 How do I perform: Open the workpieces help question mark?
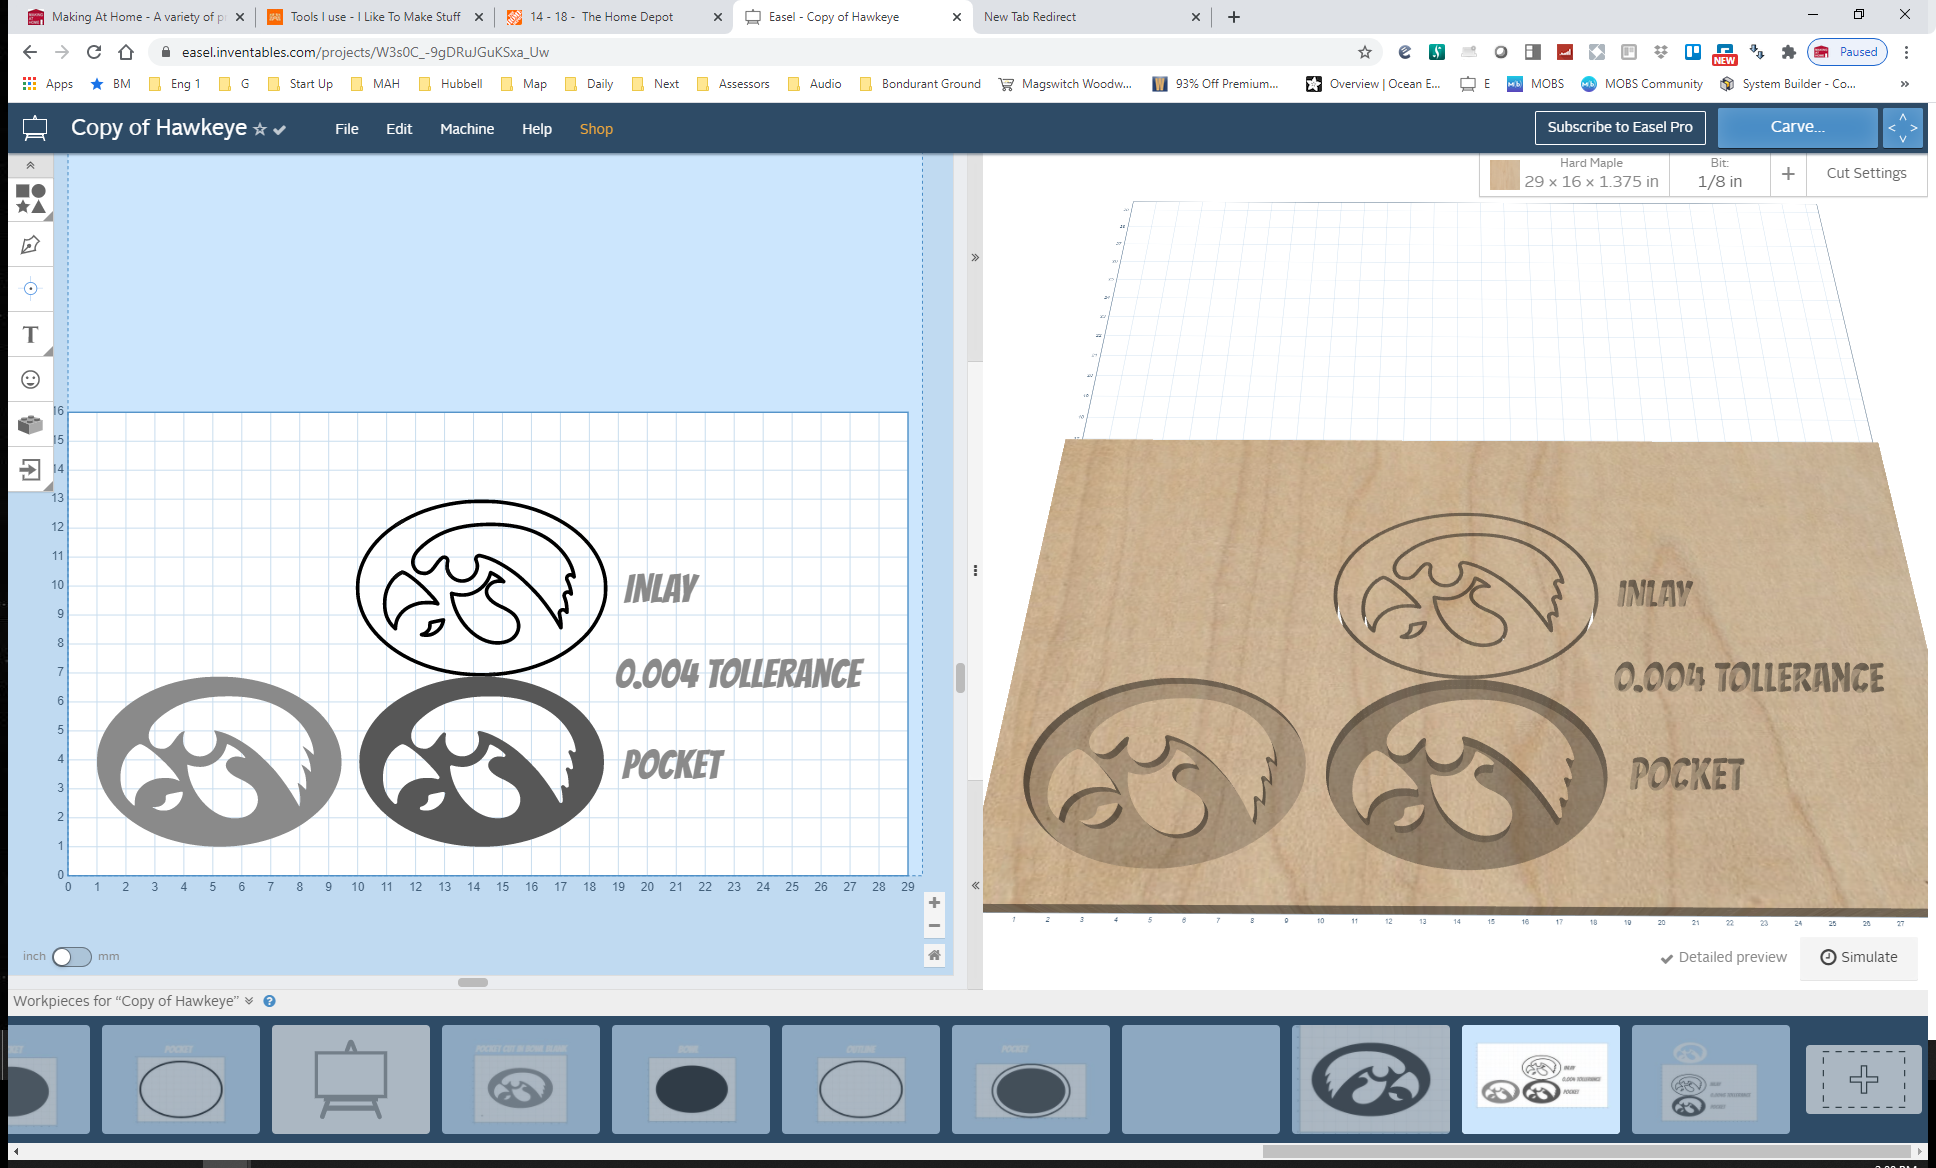tap(269, 1001)
